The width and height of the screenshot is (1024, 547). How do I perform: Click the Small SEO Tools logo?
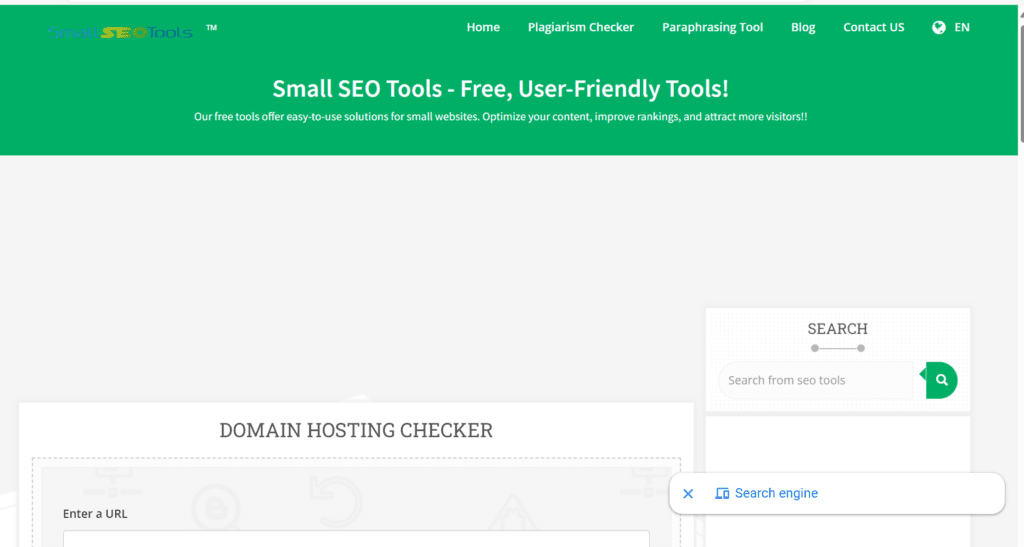click(x=121, y=32)
